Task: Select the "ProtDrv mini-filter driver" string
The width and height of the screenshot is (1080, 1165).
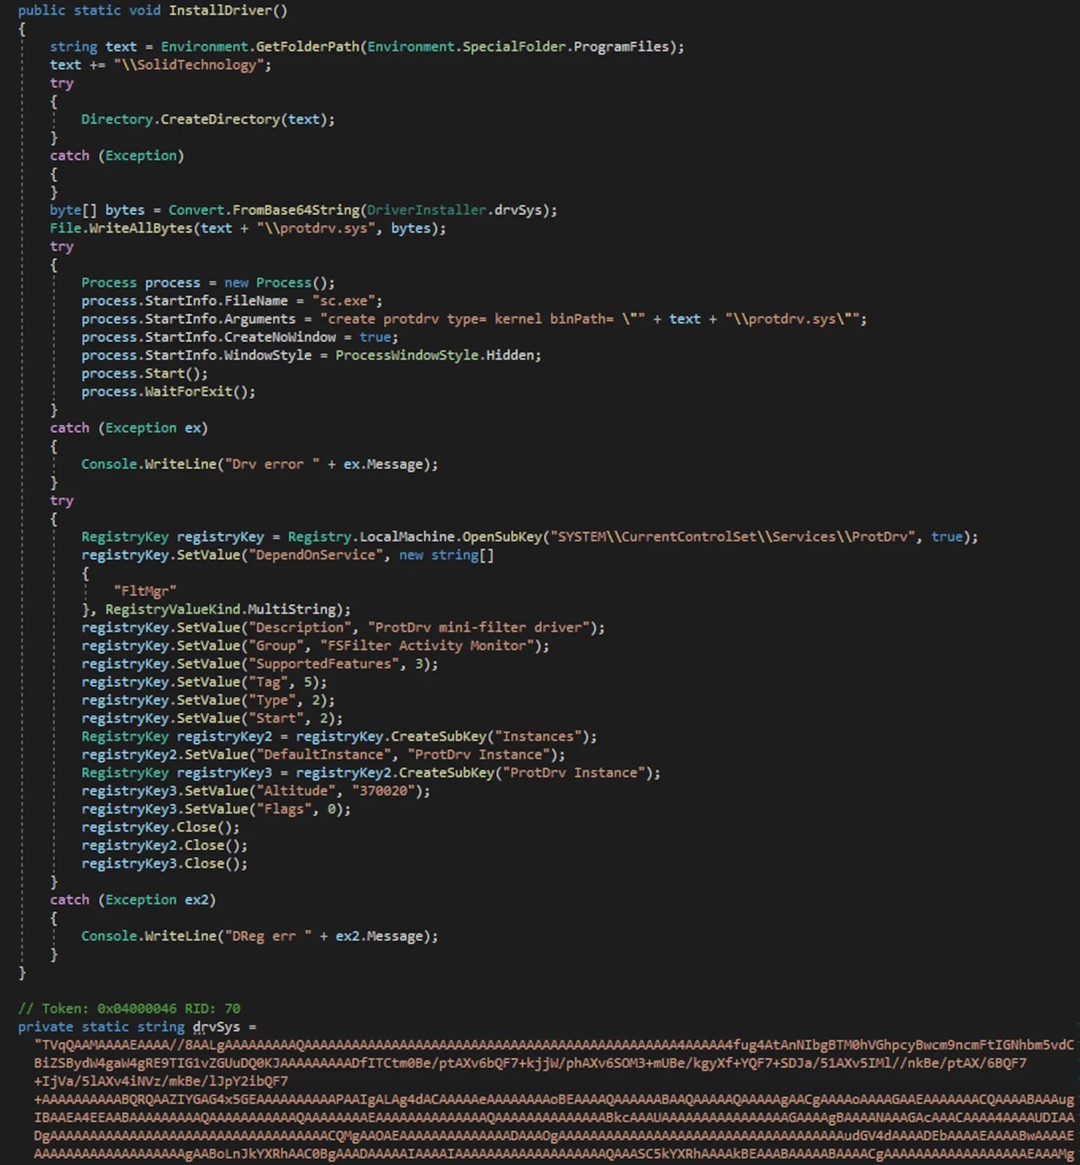Action: [x=478, y=628]
